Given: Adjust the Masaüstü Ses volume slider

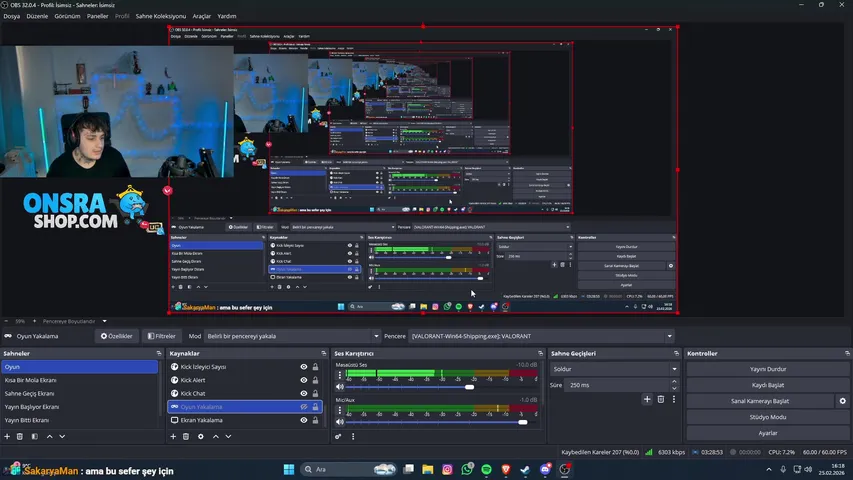Looking at the screenshot, I should pyautogui.click(x=469, y=387).
